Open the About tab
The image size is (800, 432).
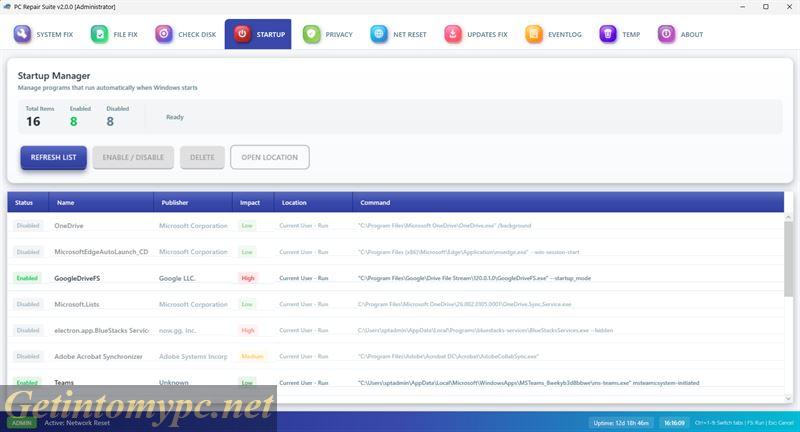click(680, 34)
